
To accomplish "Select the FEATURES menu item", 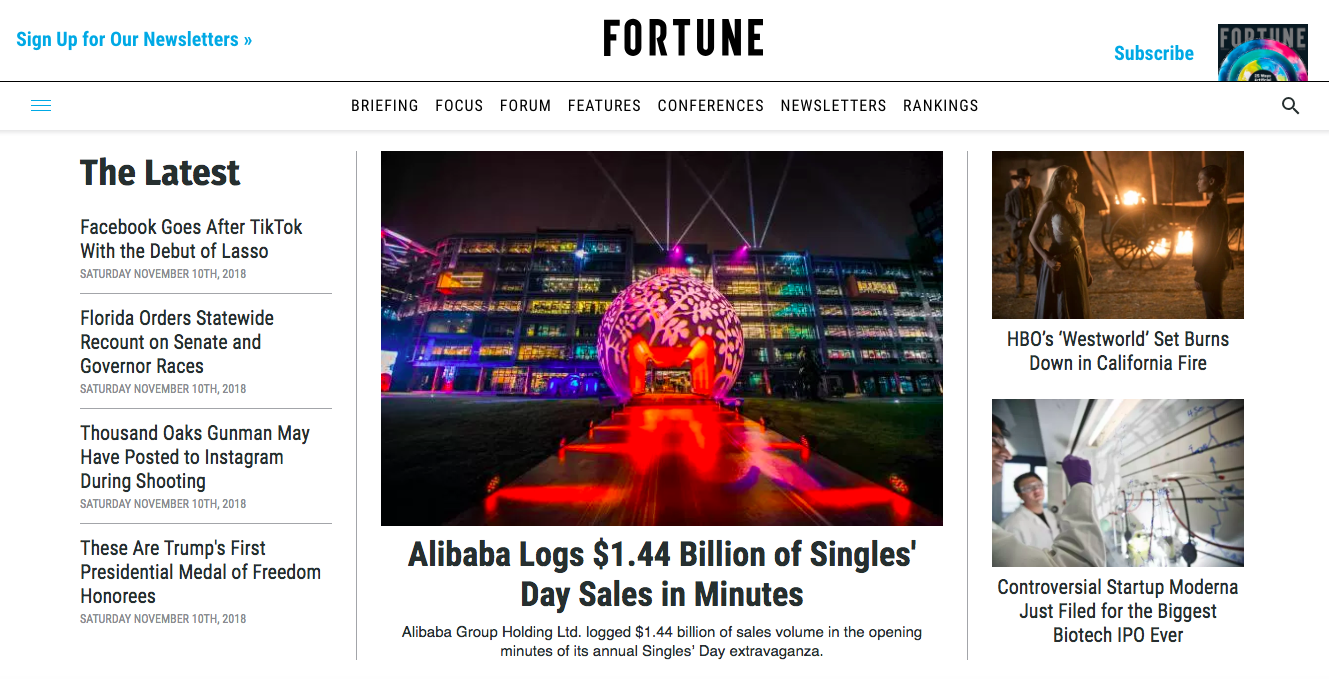I will 604,105.
